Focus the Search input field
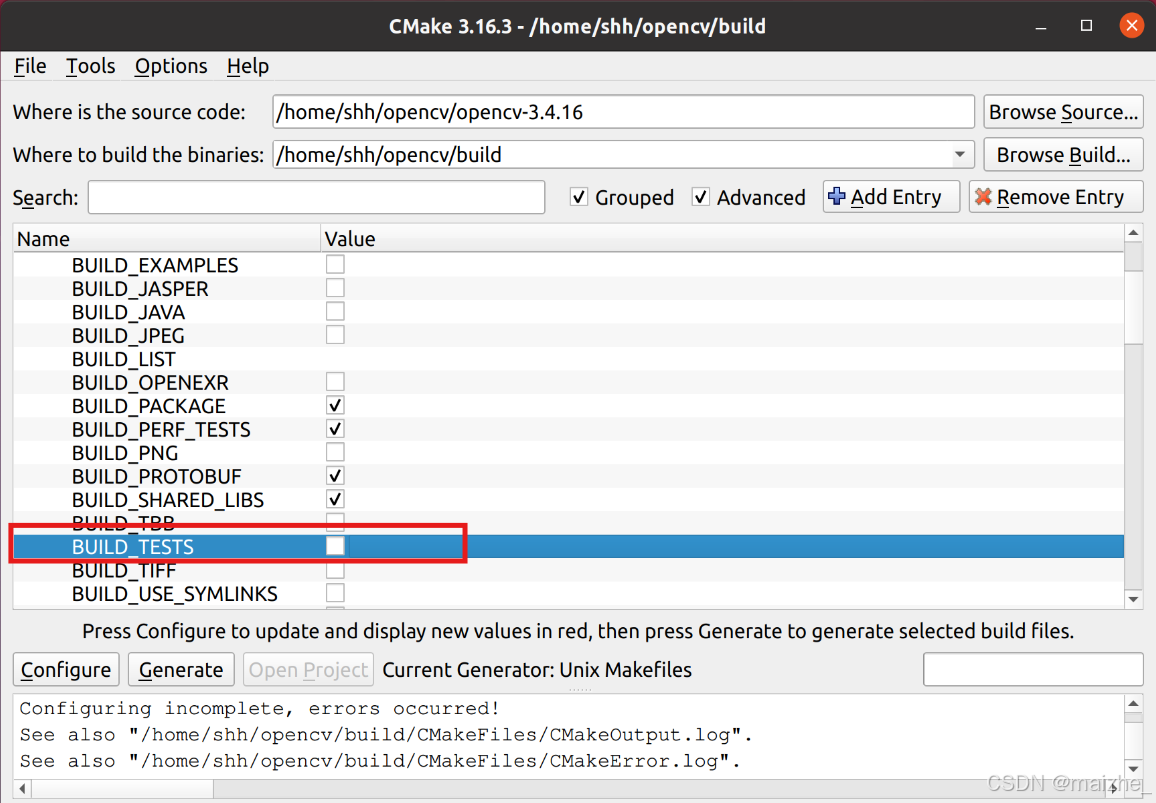Screen dimensions: 1156x803 316,198
